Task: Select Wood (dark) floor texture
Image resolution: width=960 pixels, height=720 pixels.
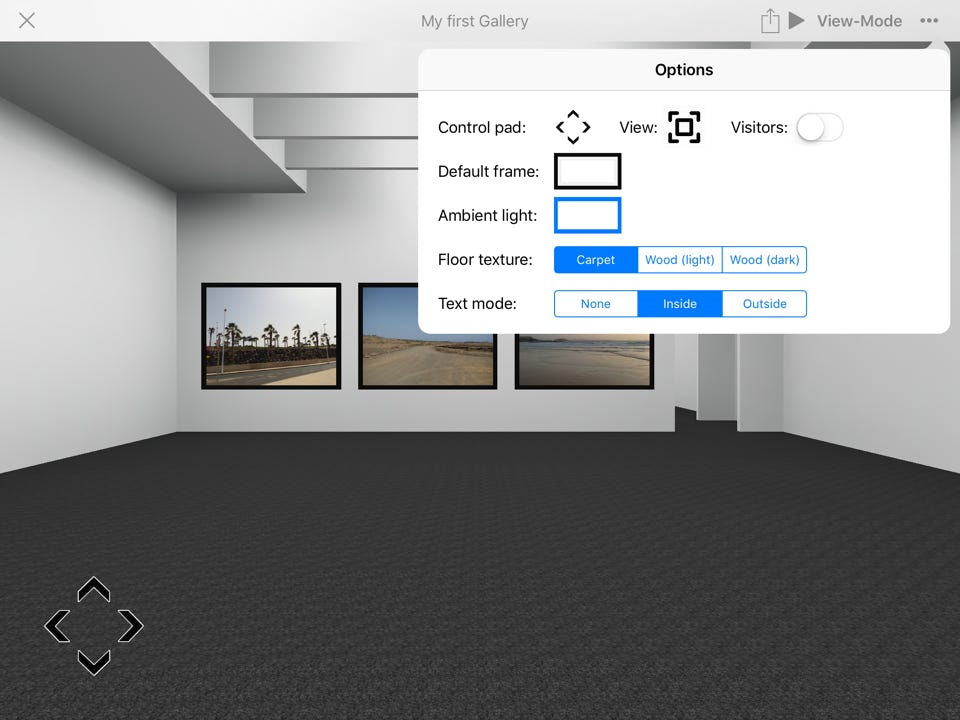Action: [x=764, y=260]
